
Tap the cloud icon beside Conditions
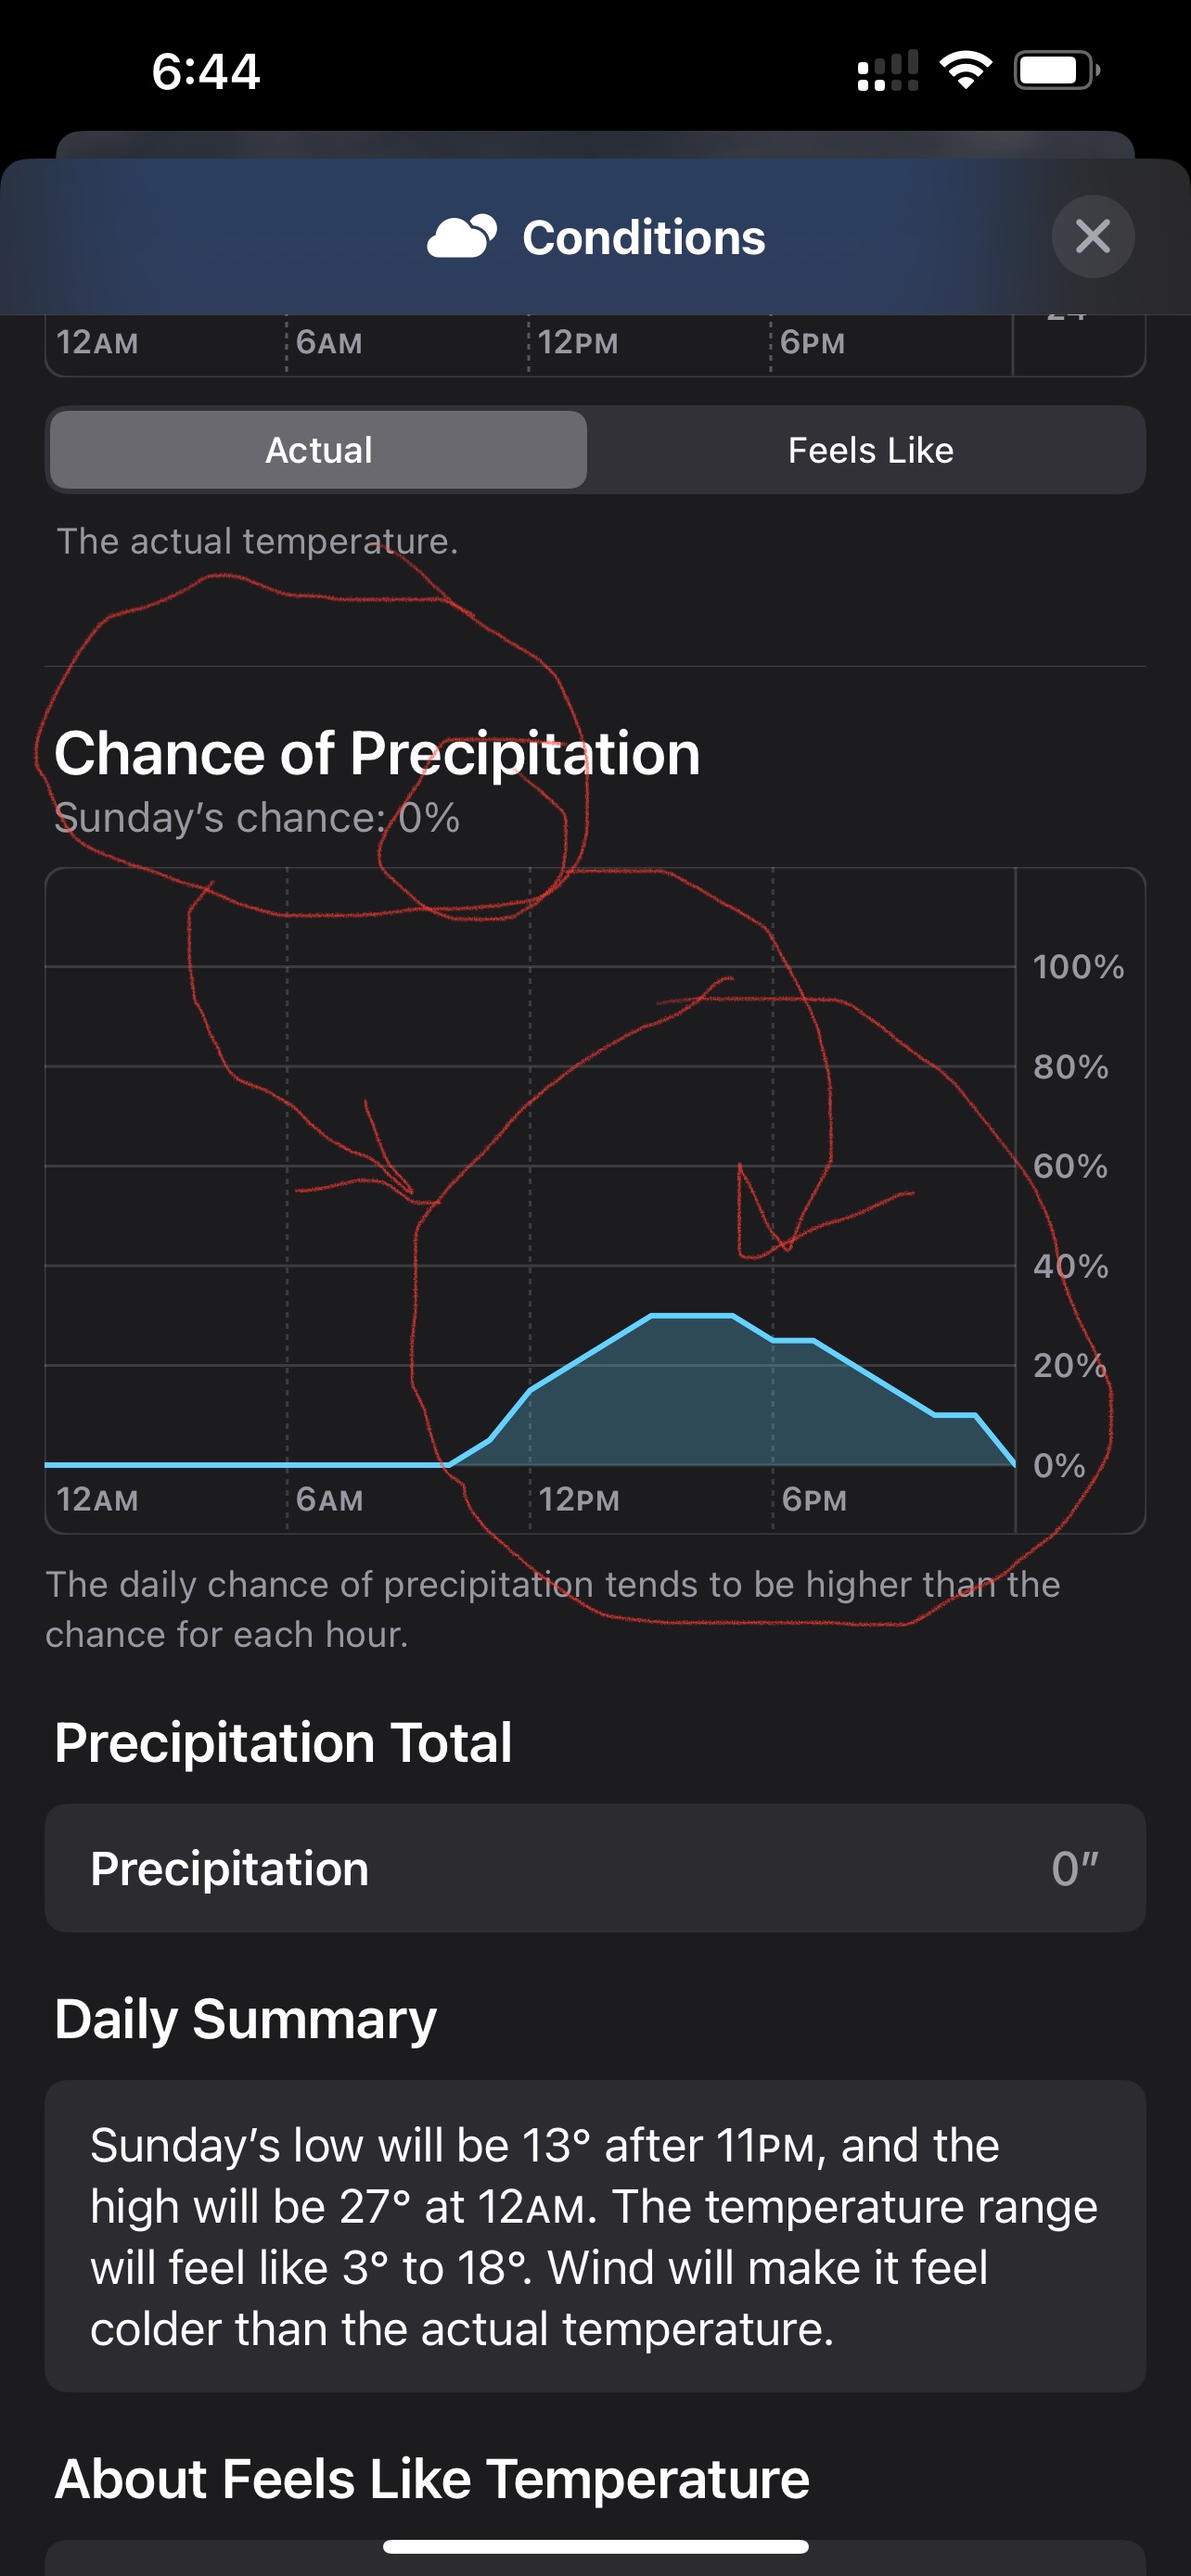pyautogui.click(x=461, y=237)
